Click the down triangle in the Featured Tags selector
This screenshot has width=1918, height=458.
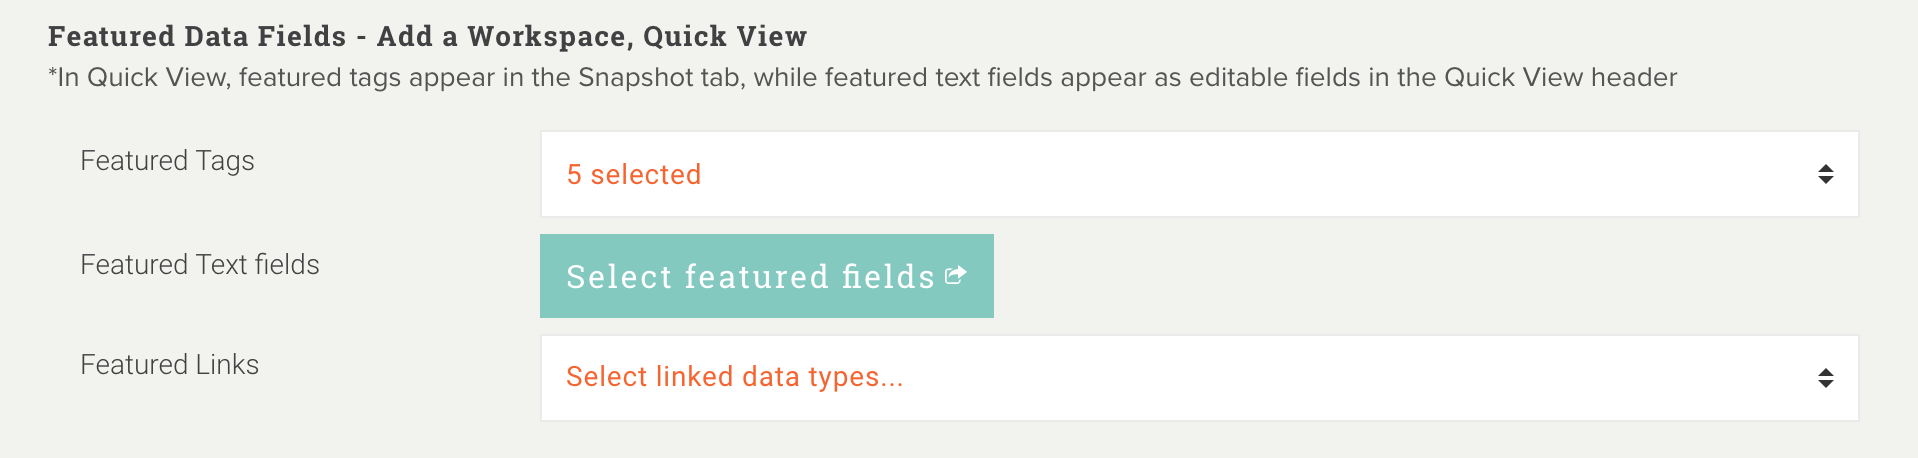click(1825, 181)
